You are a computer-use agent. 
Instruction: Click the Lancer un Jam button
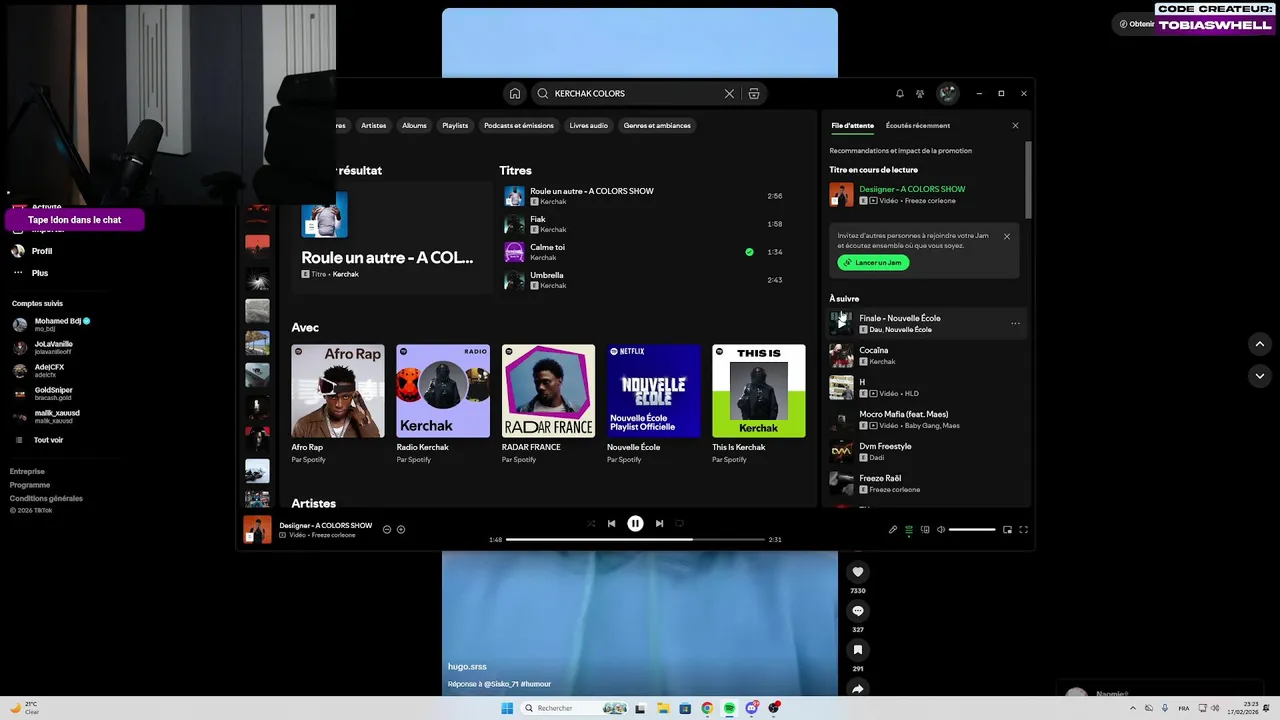click(873, 263)
